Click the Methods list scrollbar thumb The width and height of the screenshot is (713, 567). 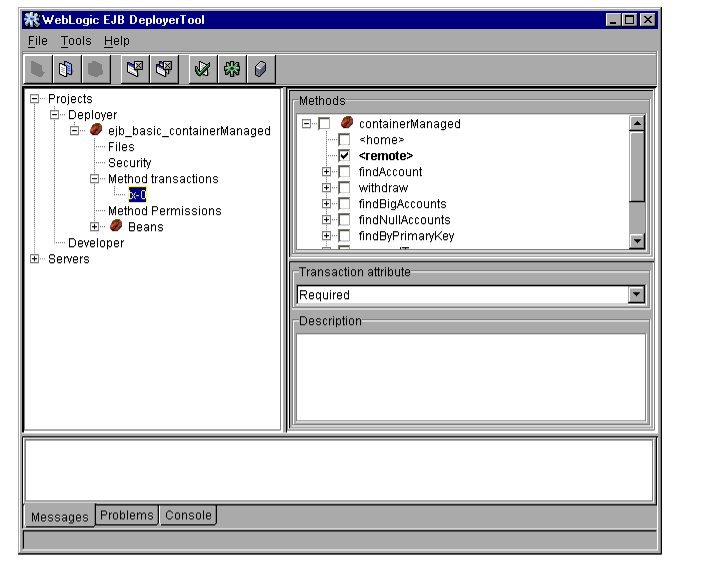(x=637, y=166)
